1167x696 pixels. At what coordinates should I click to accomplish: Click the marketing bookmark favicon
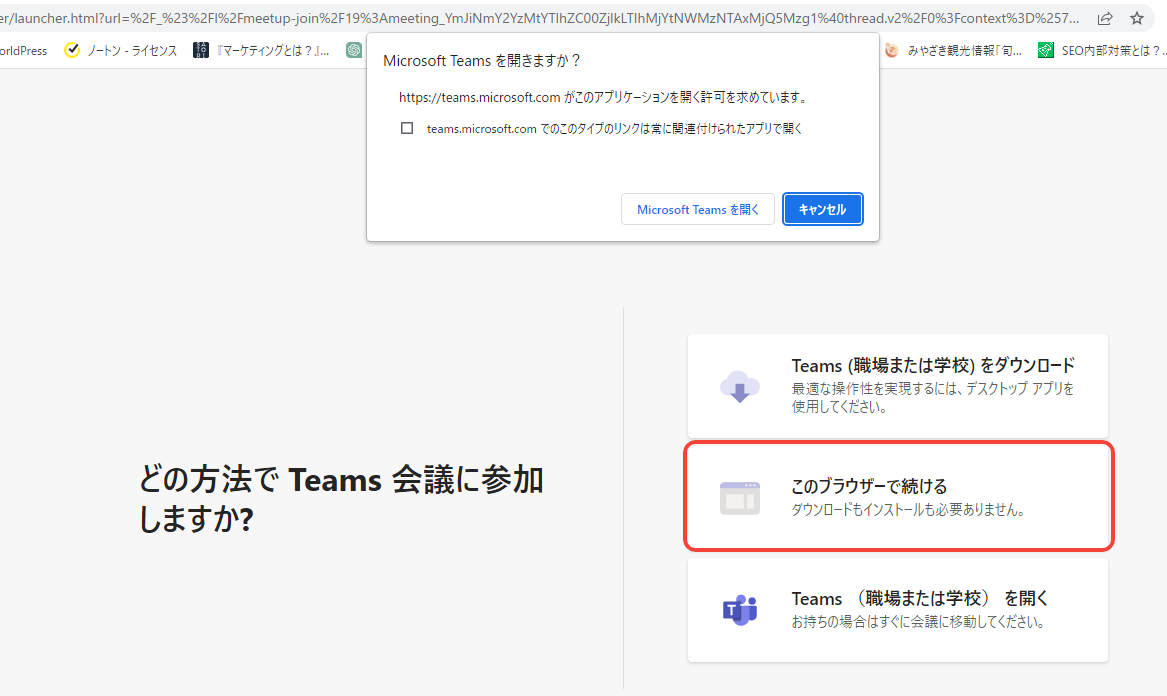pos(200,50)
